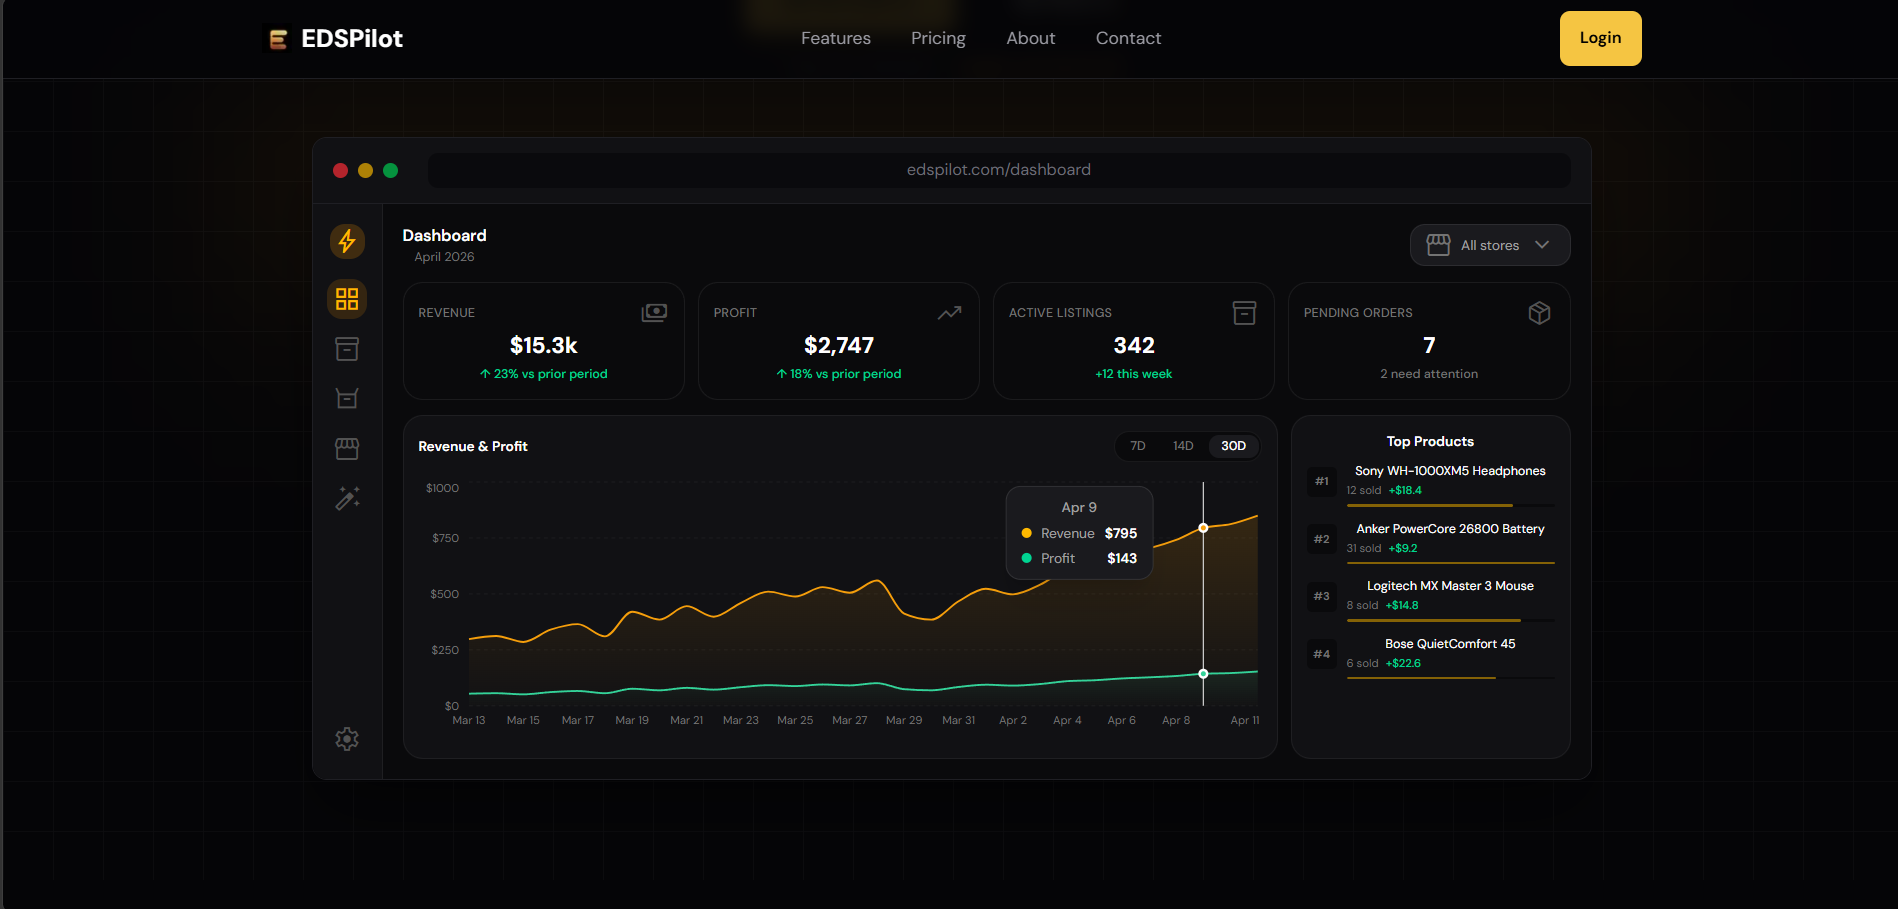Click the revenue wallet icon
Image resolution: width=1898 pixels, height=909 pixels.
point(654,312)
